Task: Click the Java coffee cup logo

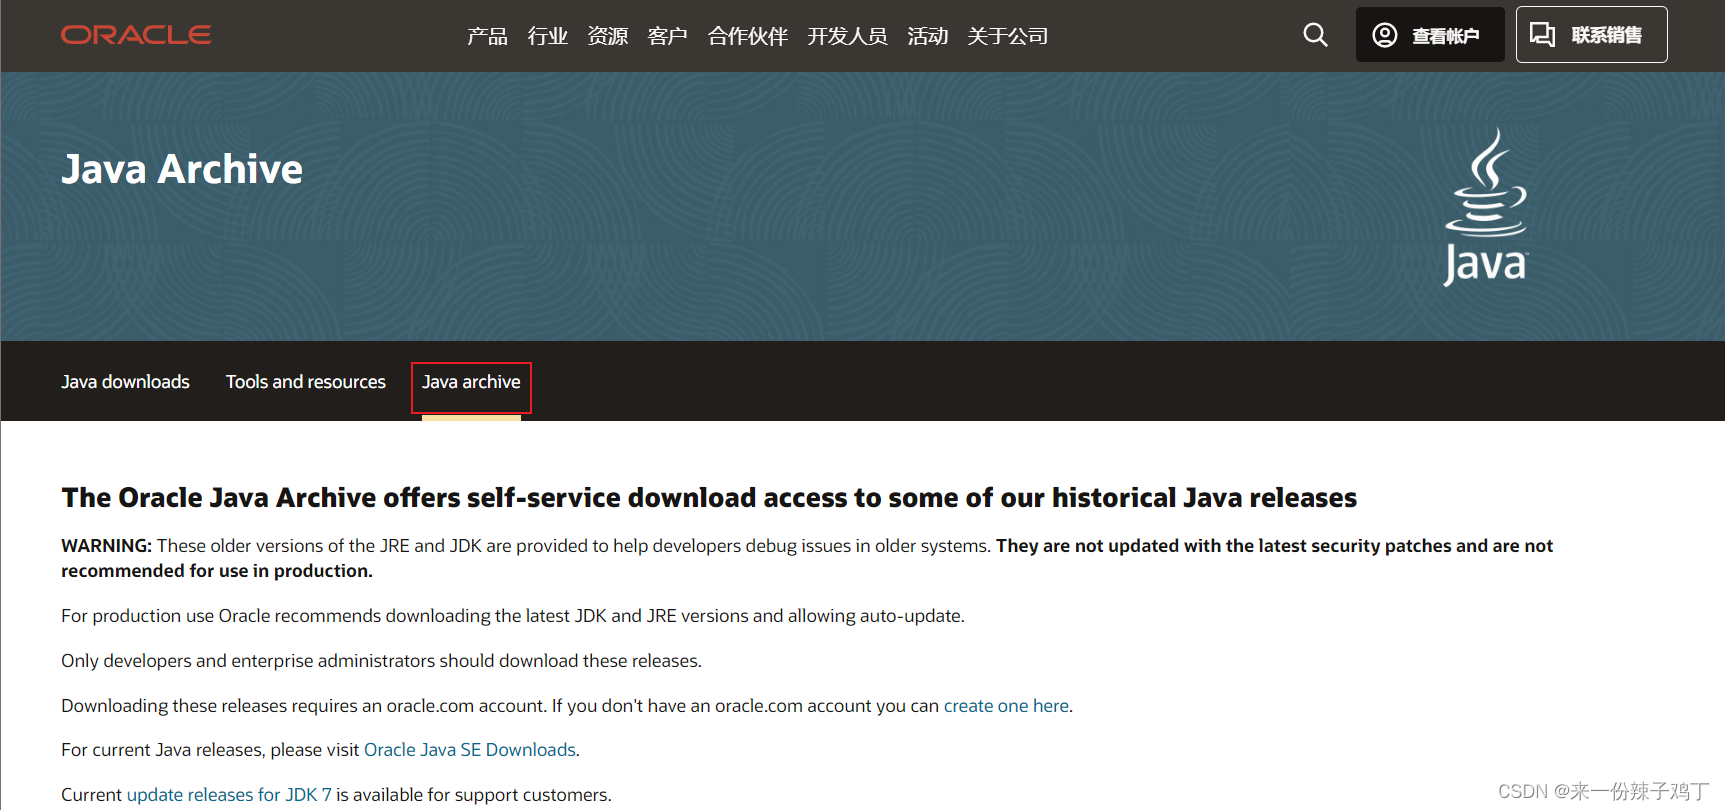Action: pos(1486,207)
